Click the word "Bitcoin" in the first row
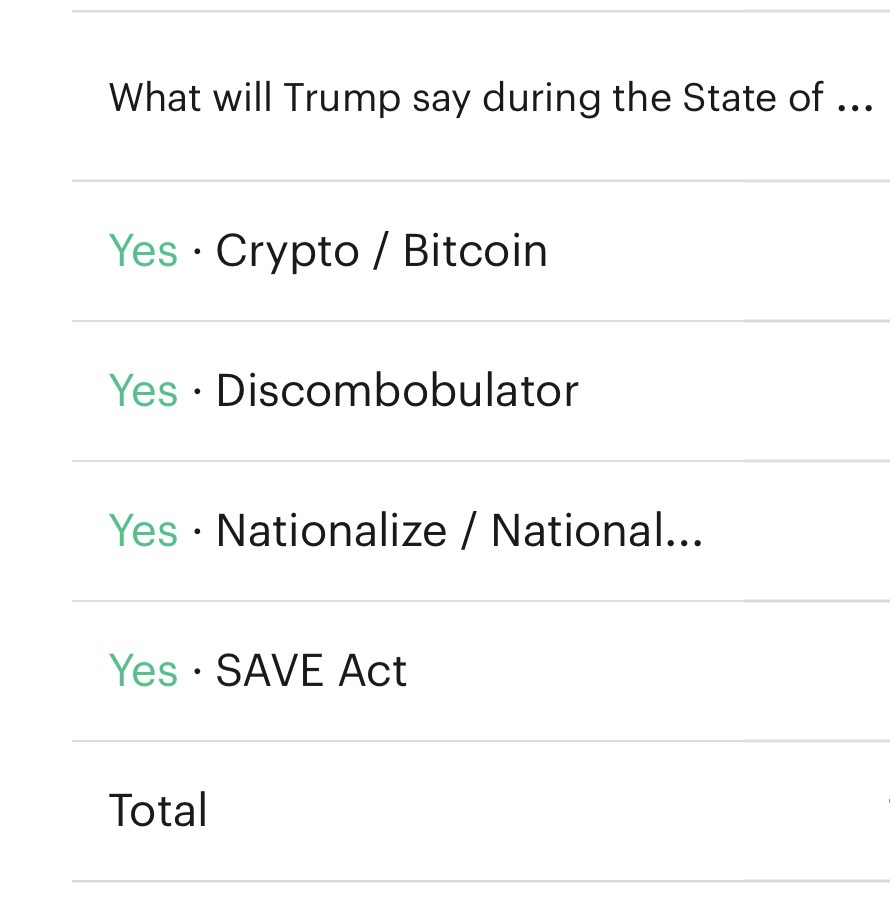This screenshot has height=910, width=890. click(475, 251)
